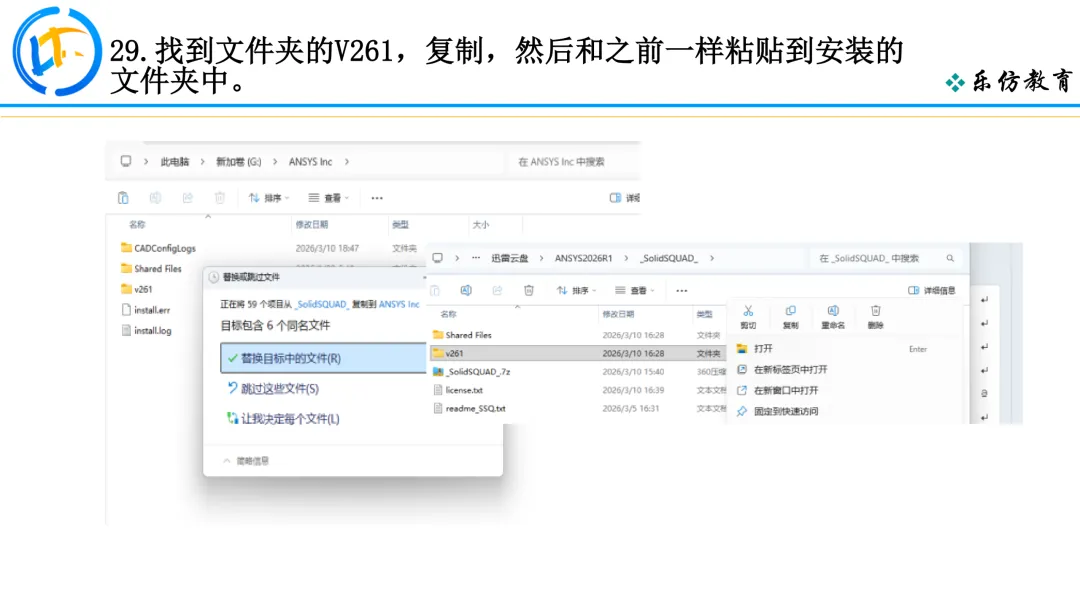Click the install.log file icon
1080x608 pixels.
(126, 331)
